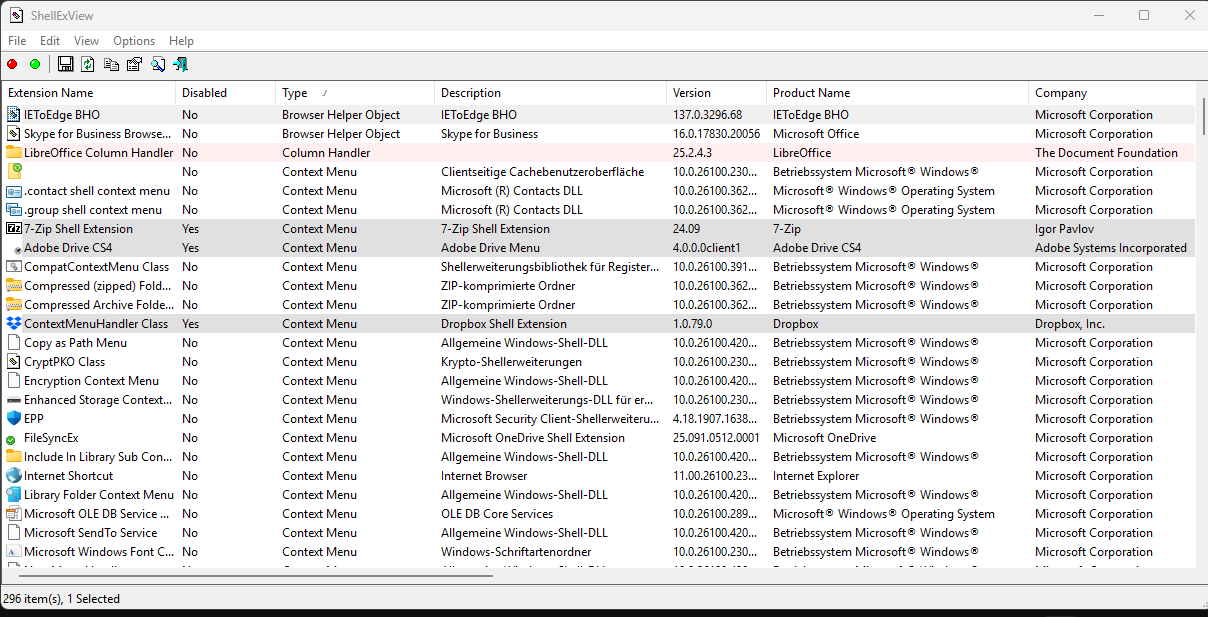Open the File menu
This screenshot has height=617, width=1208.
click(17, 41)
